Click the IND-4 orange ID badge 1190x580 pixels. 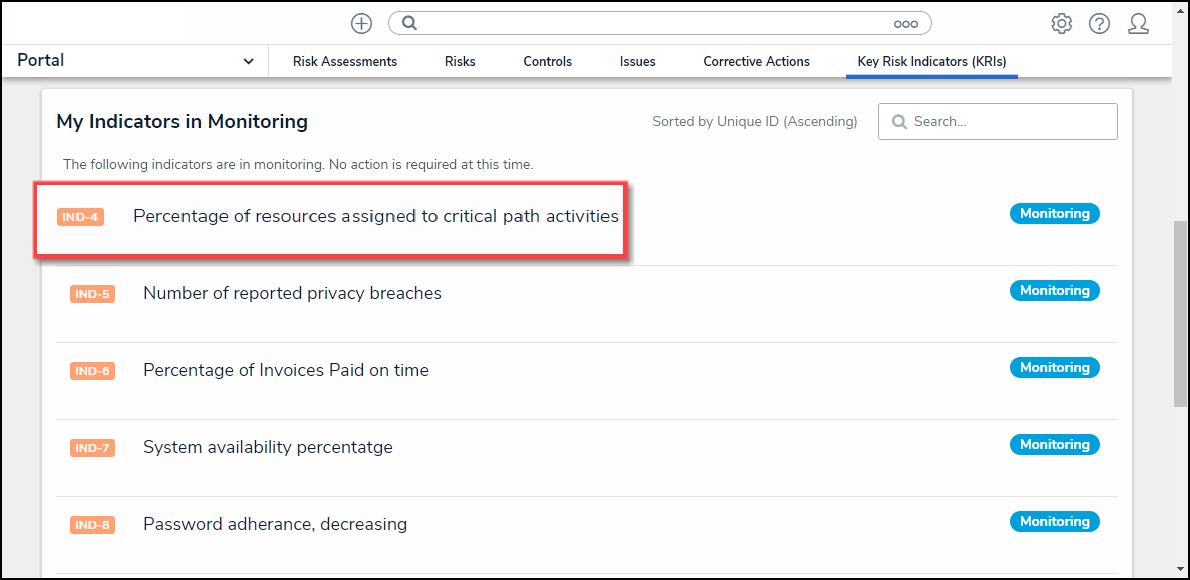(x=80, y=217)
